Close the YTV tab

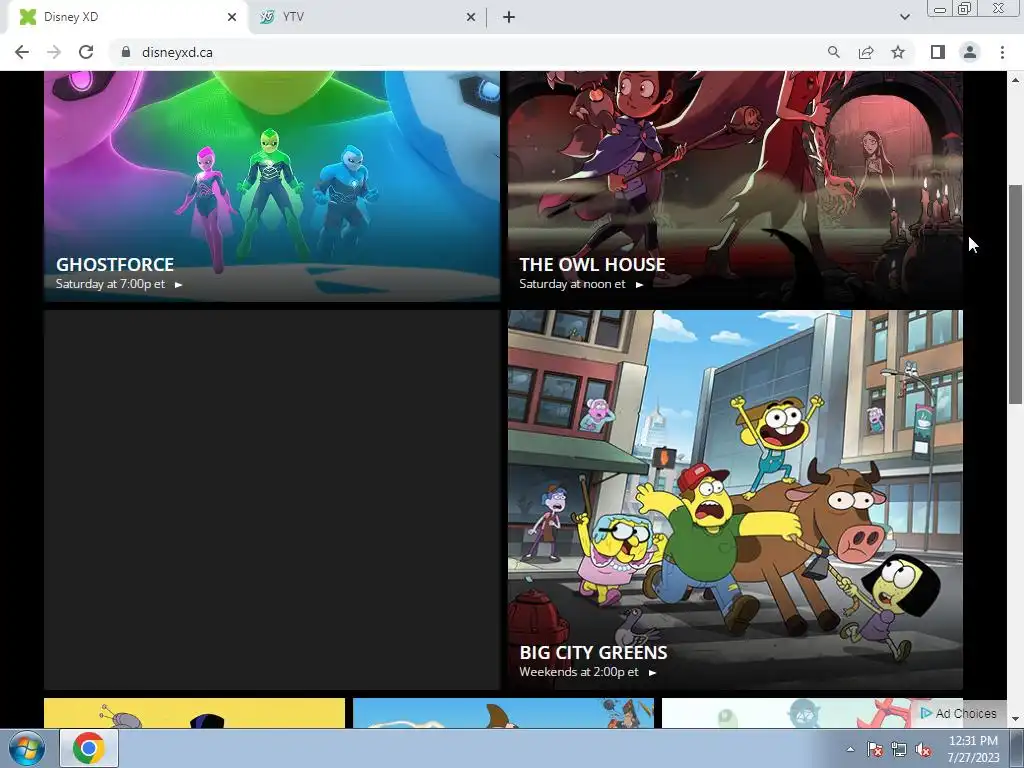click(471, 17)
